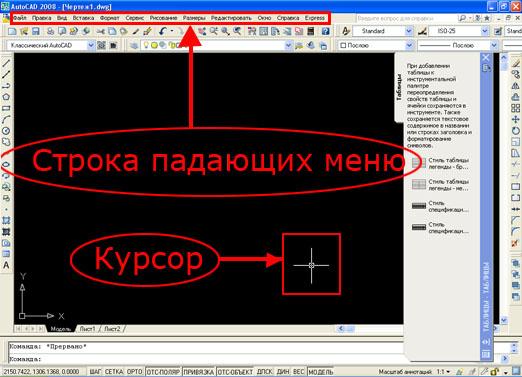Select the Rectangle draw tool
Viewport: 522px width, 377px height.
click(x=6, y=108)
